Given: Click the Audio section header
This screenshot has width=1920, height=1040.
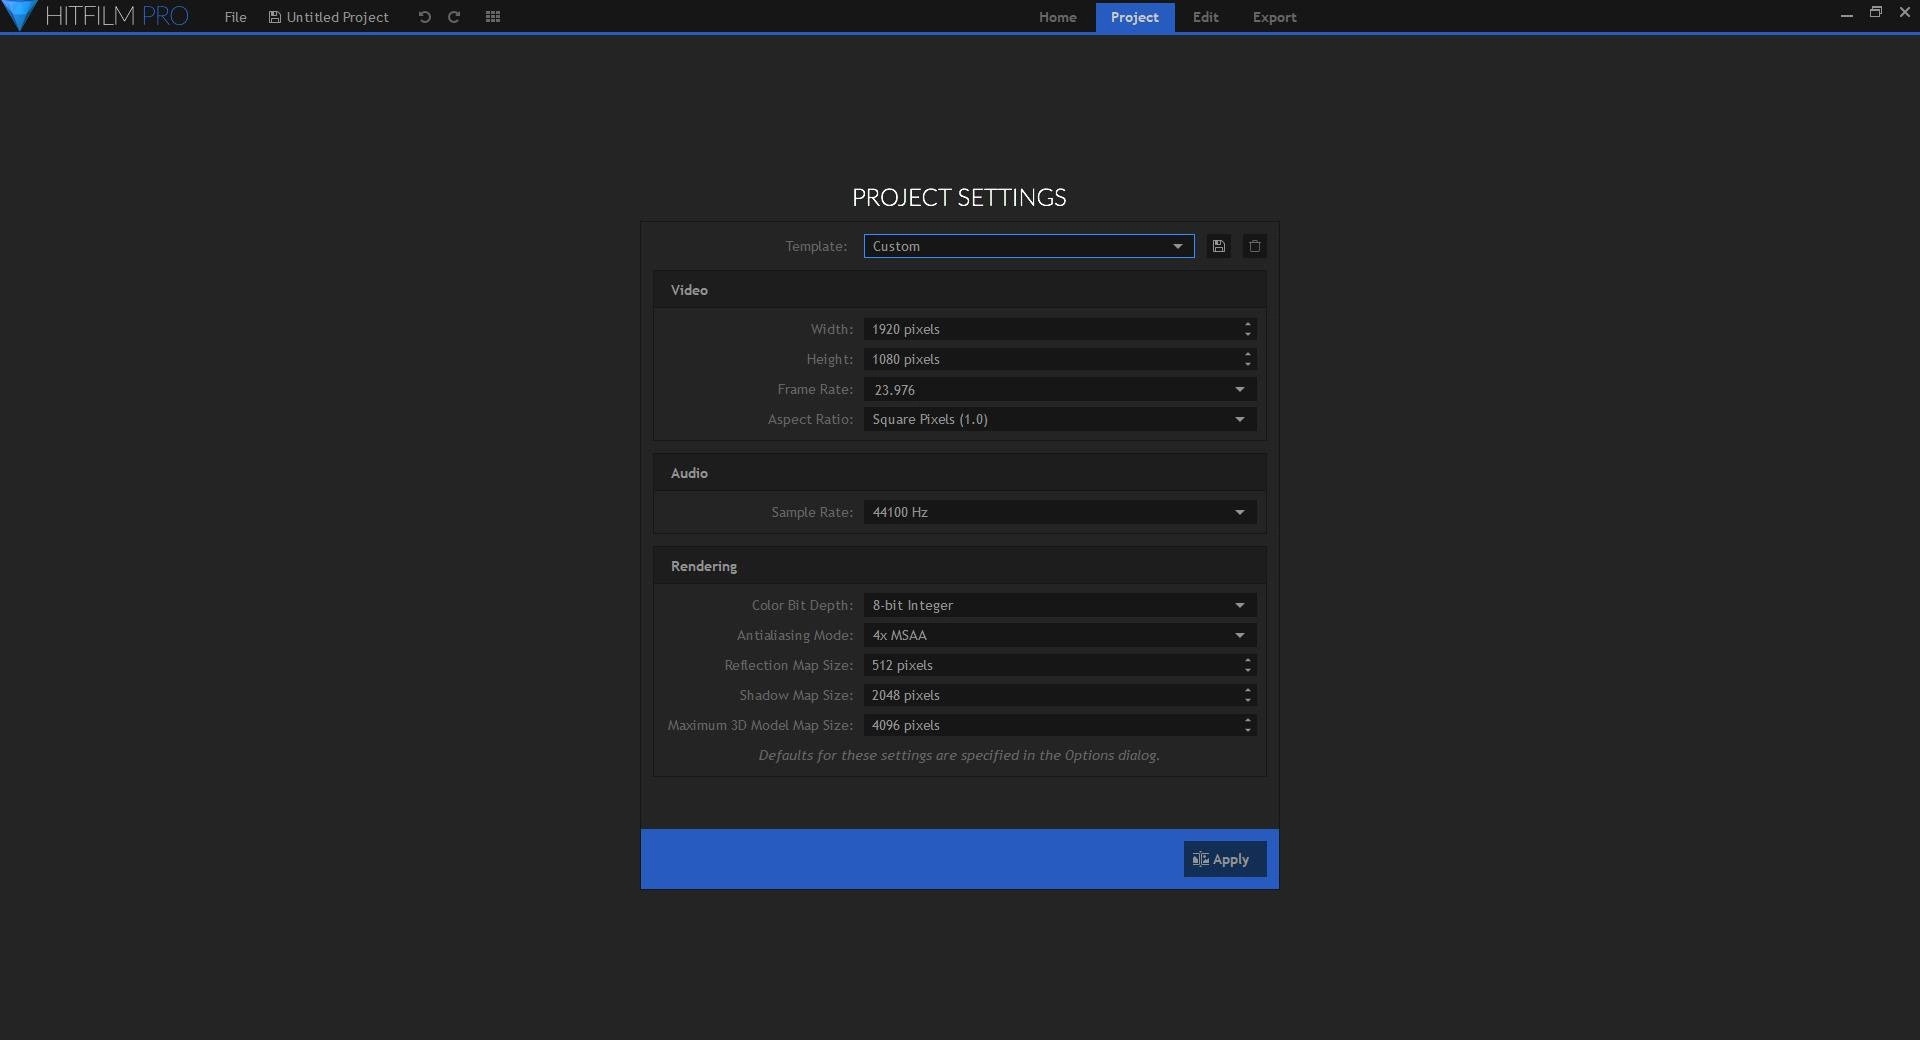Looking at the screenshot, I should tap(960, 473).
